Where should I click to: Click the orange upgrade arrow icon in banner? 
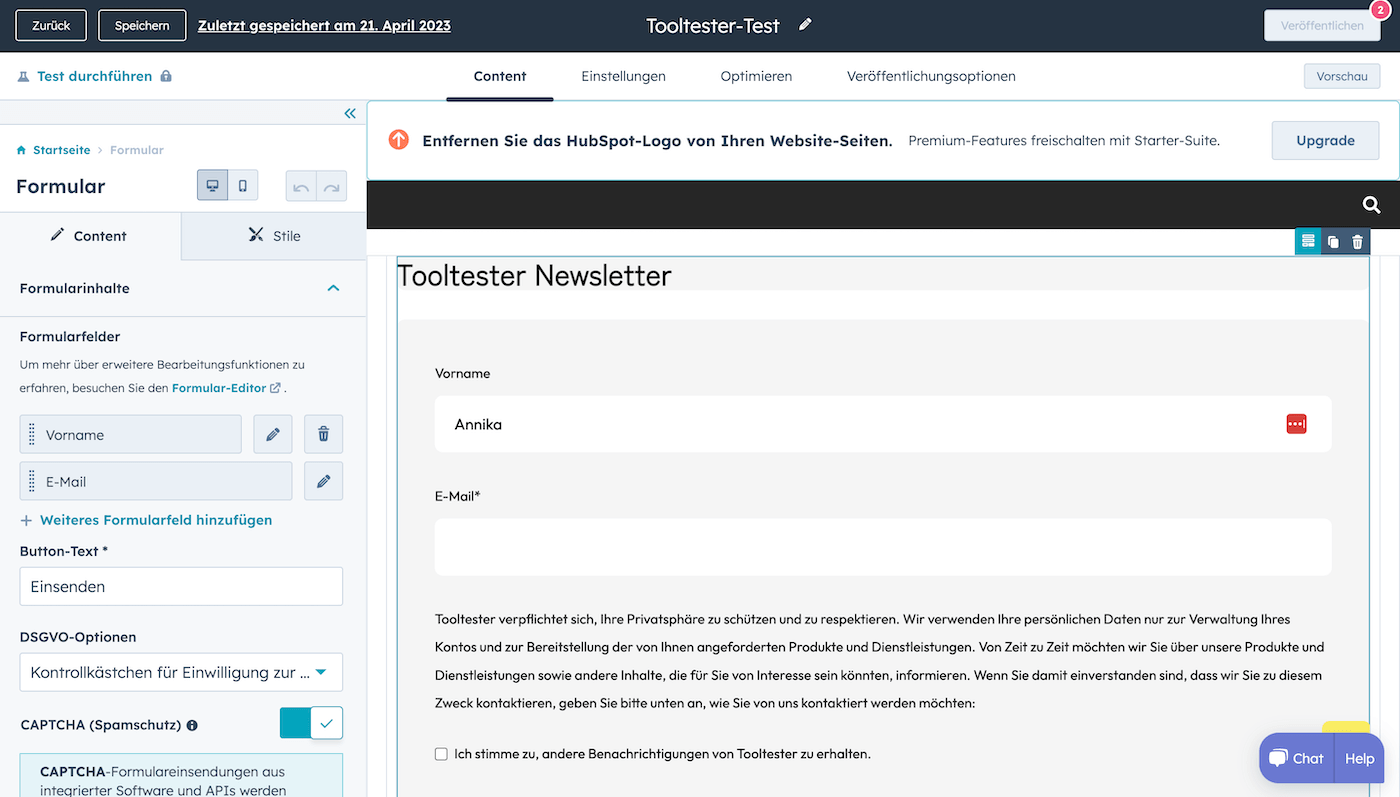[x=399, y=140]
